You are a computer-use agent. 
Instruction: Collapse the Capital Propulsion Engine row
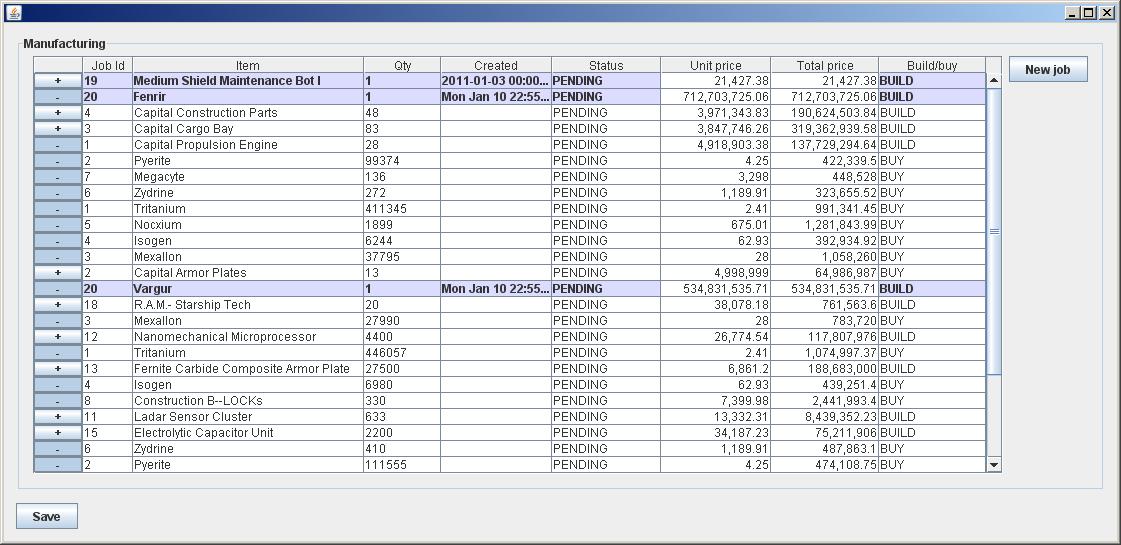[58, 144]
